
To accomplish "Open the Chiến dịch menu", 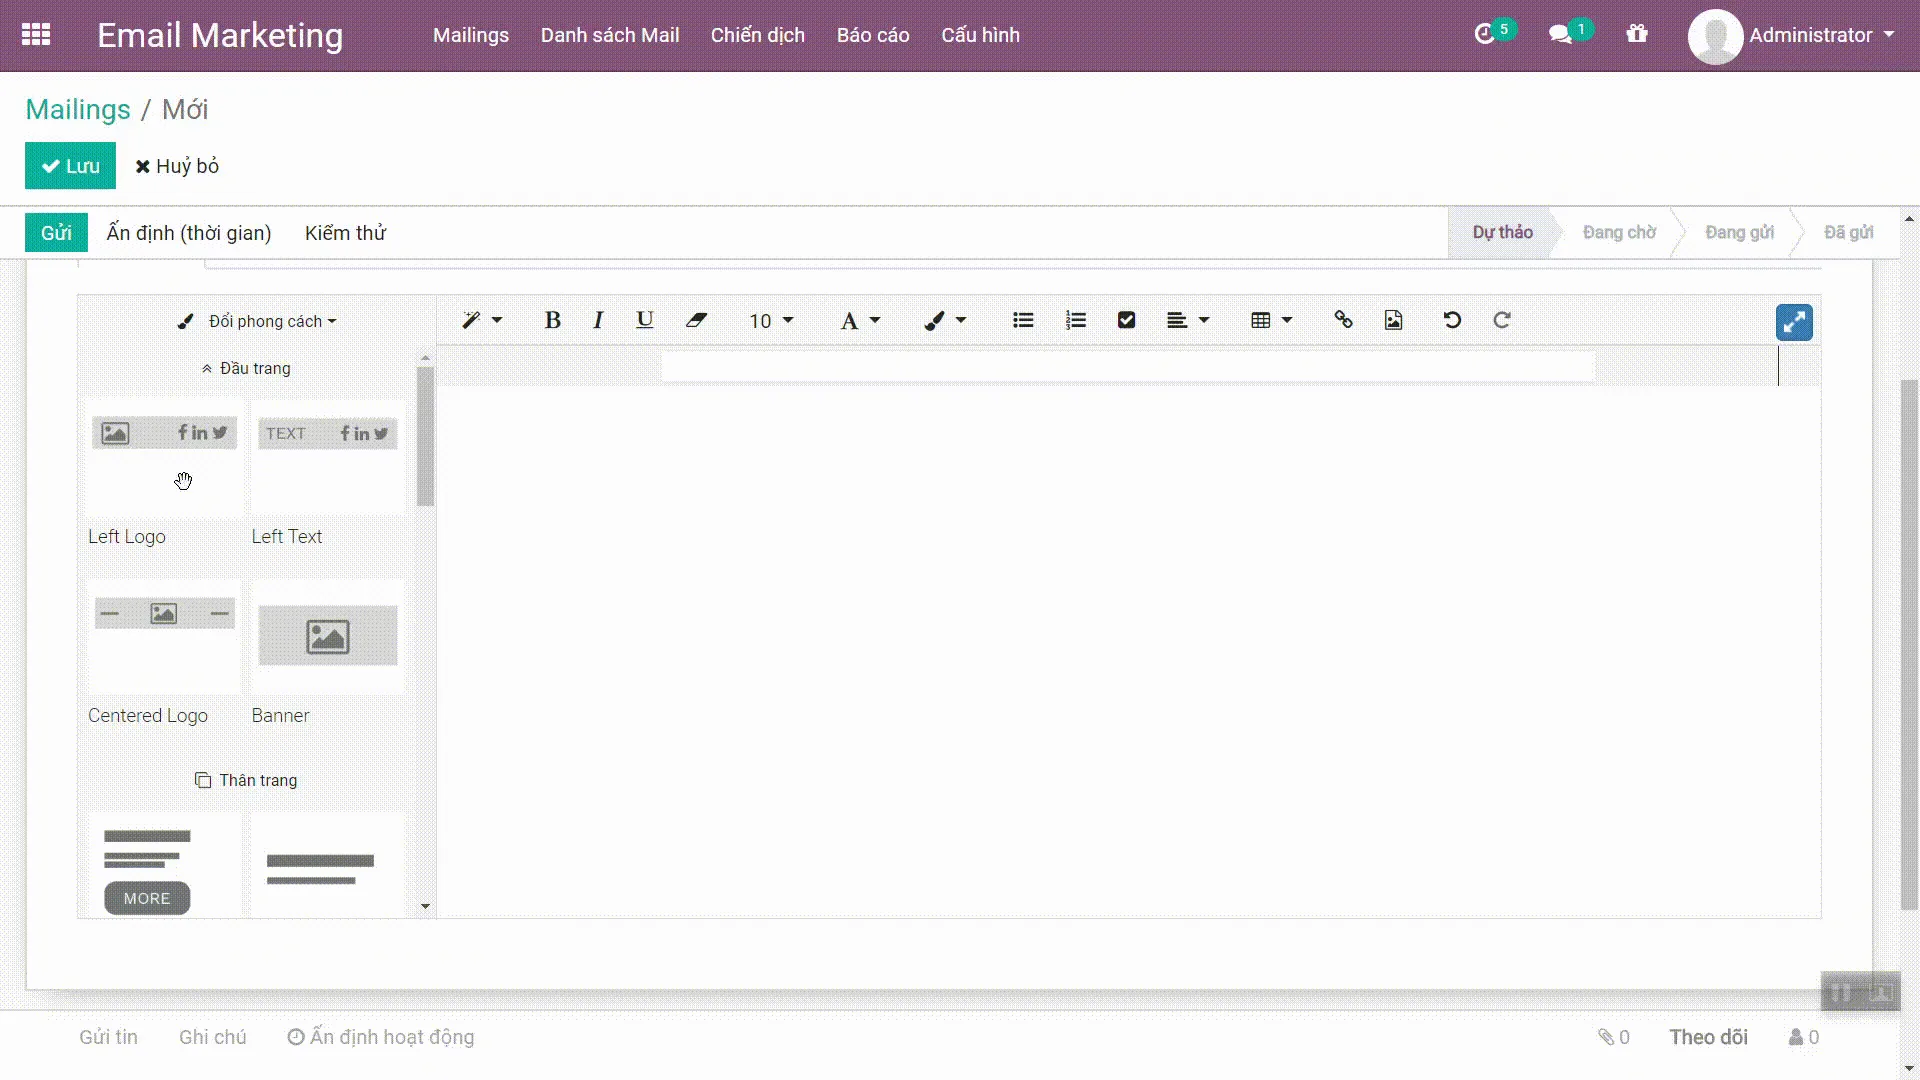I will tap(758, 35).
